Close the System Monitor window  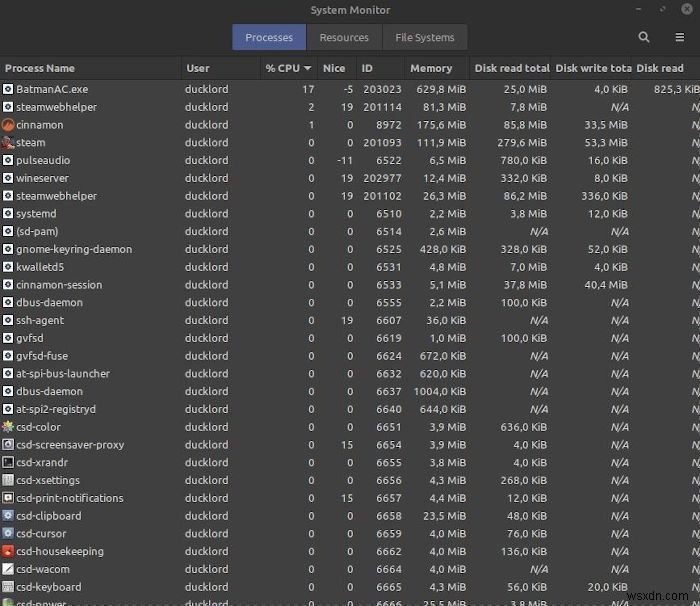(687, 9)
